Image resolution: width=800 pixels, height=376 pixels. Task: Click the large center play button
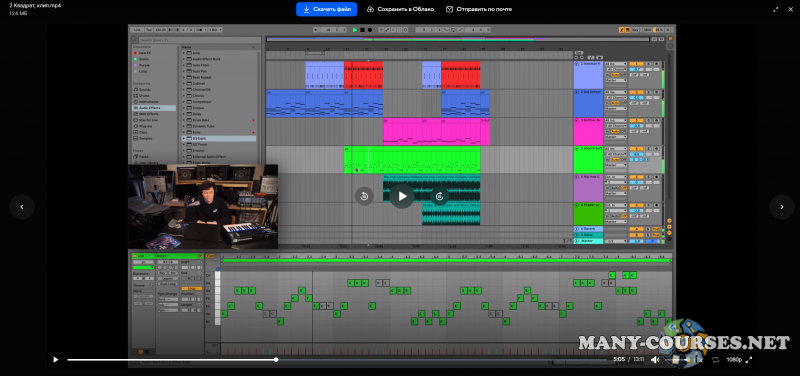(402, 196)
